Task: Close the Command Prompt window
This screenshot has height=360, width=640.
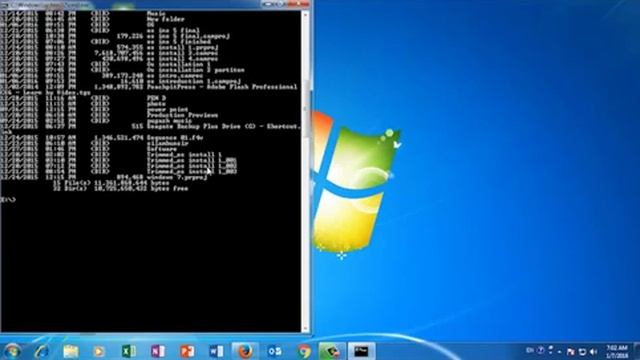Action: (298, 4)
